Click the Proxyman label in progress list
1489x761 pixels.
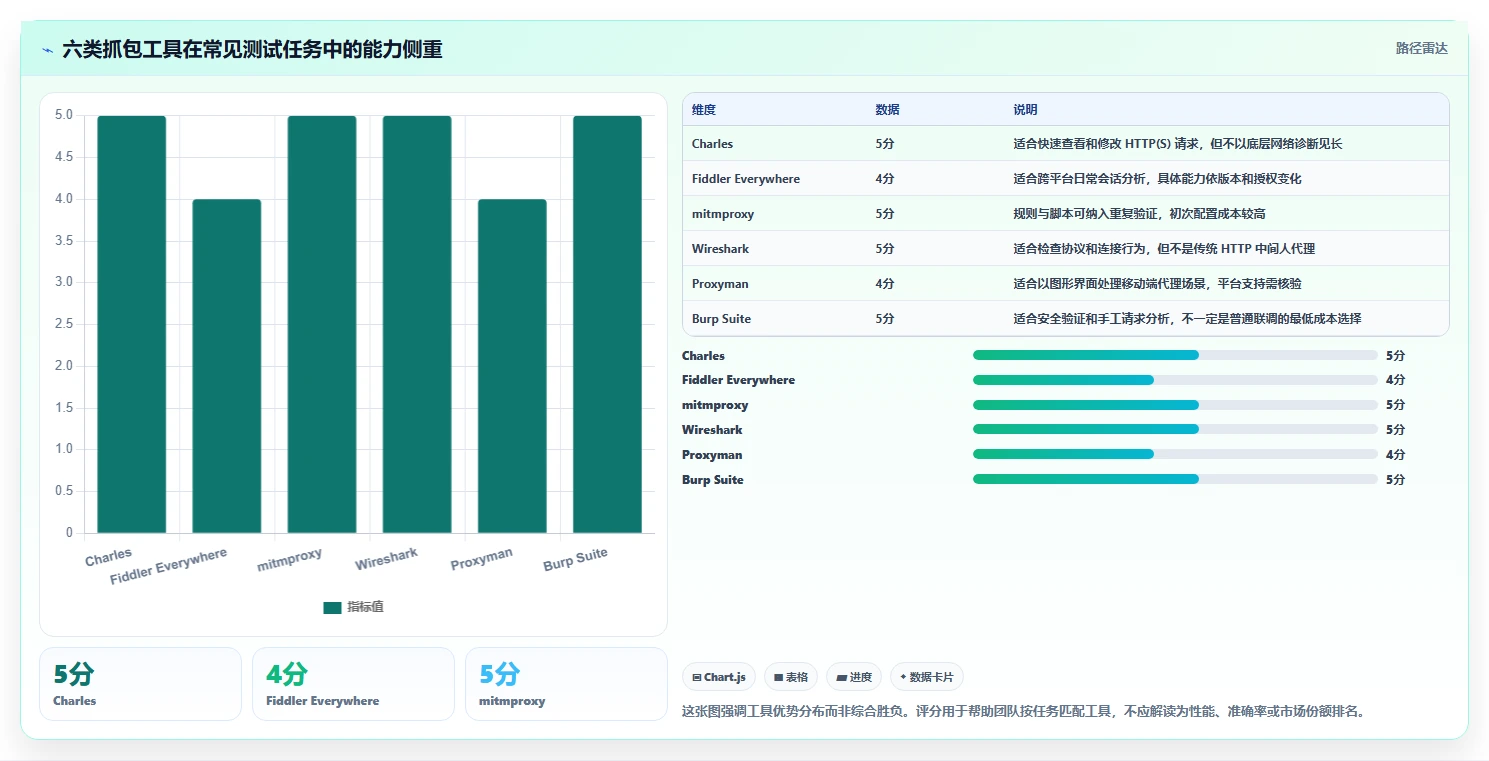tap(712, 455)
